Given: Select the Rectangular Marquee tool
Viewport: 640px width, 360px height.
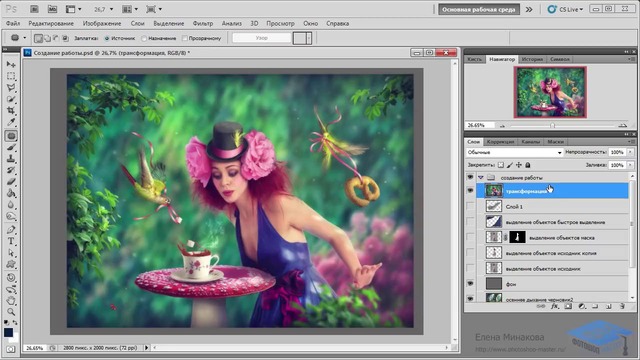Looking at the screenshot, I should click(11, 76).
